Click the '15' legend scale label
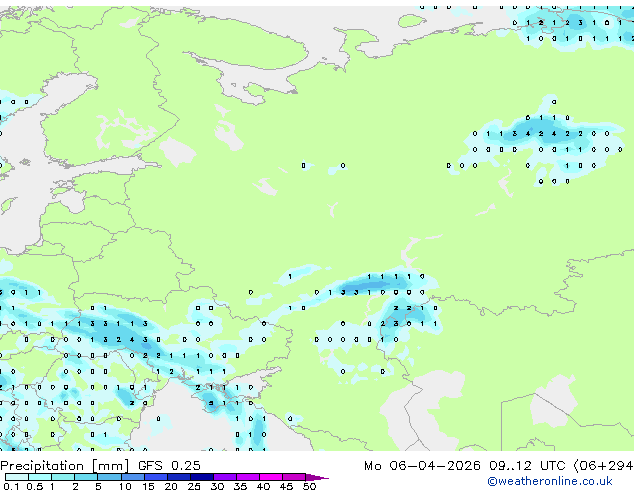634x490 pixels. pos(148,486)
